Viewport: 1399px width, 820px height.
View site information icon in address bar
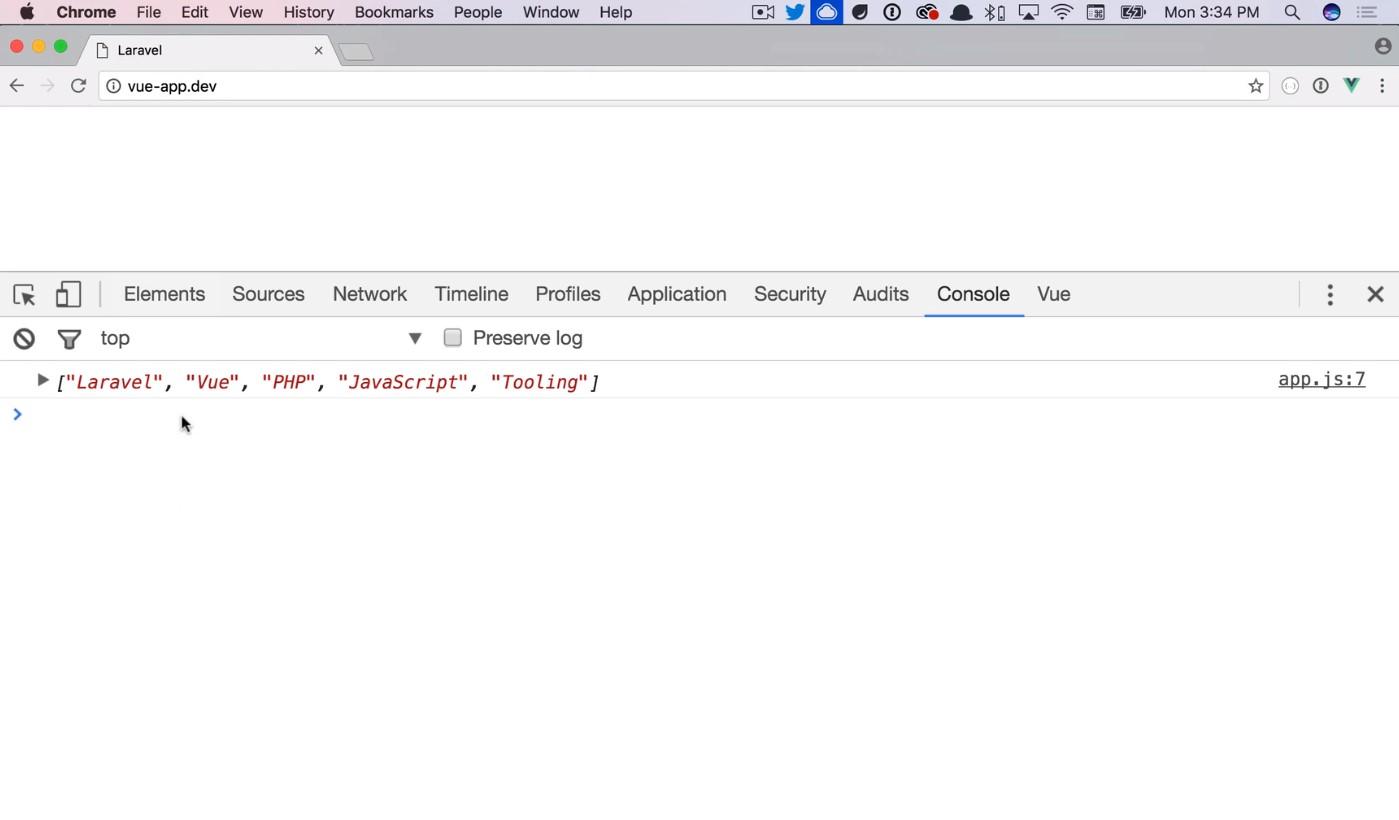pos(114,86)
